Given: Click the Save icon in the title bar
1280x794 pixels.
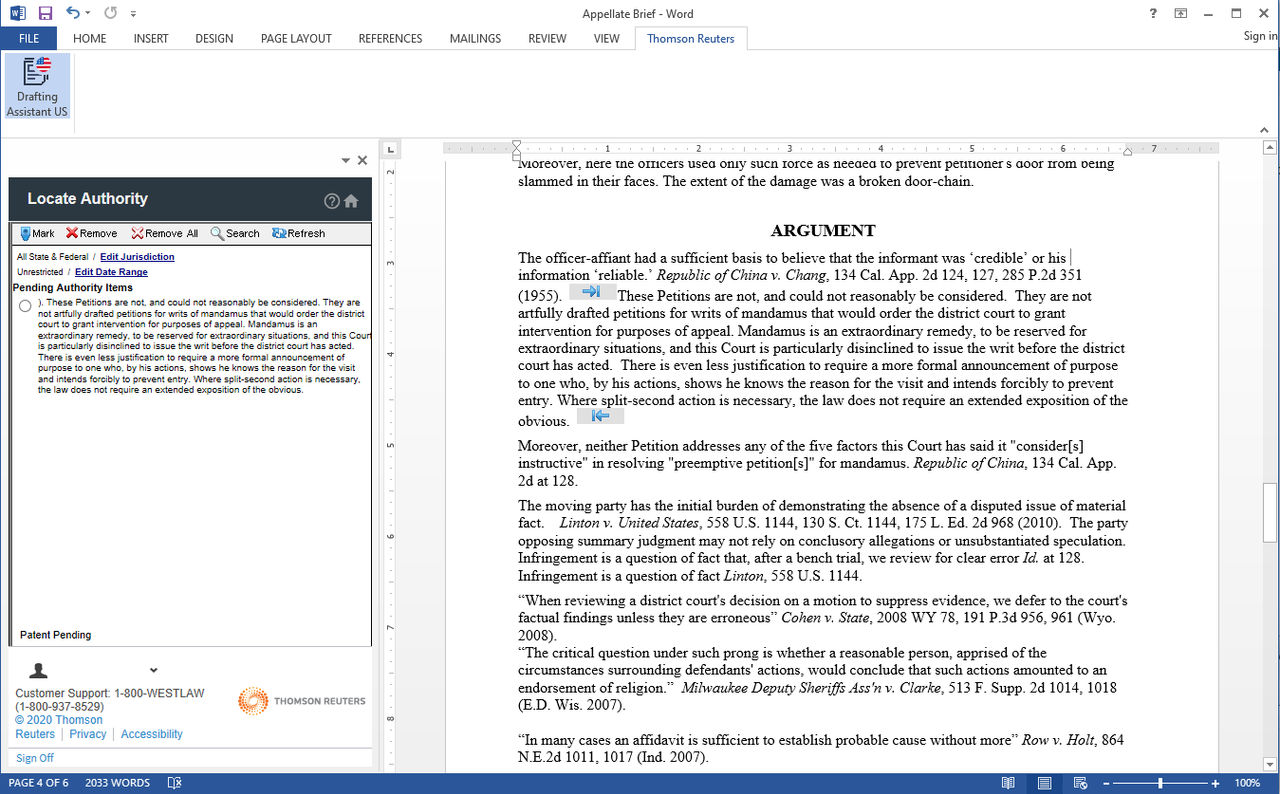Looking at the screenshot, I should click(x=45, y=13).
